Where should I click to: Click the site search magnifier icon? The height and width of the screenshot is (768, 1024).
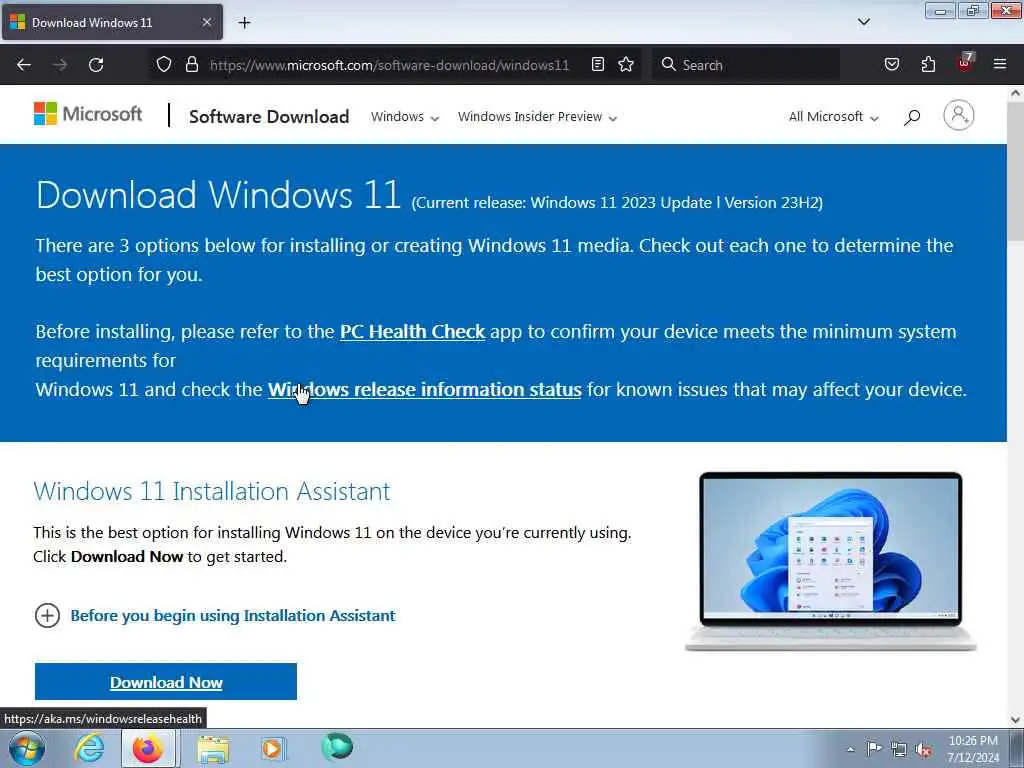pyautogui.click(x=912, y=117)
